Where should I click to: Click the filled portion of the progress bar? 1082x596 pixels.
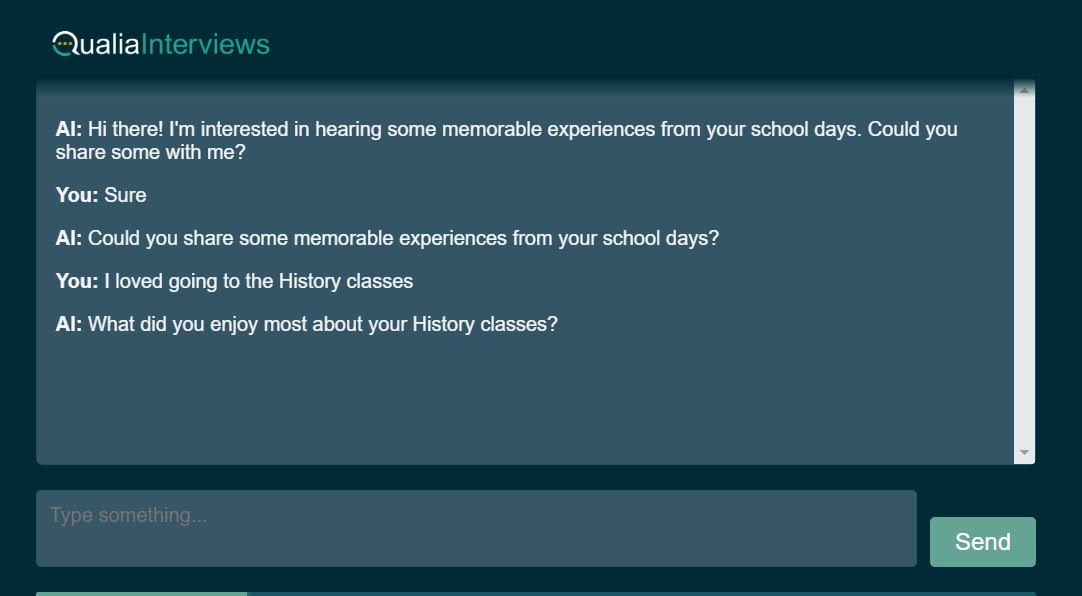141,593
